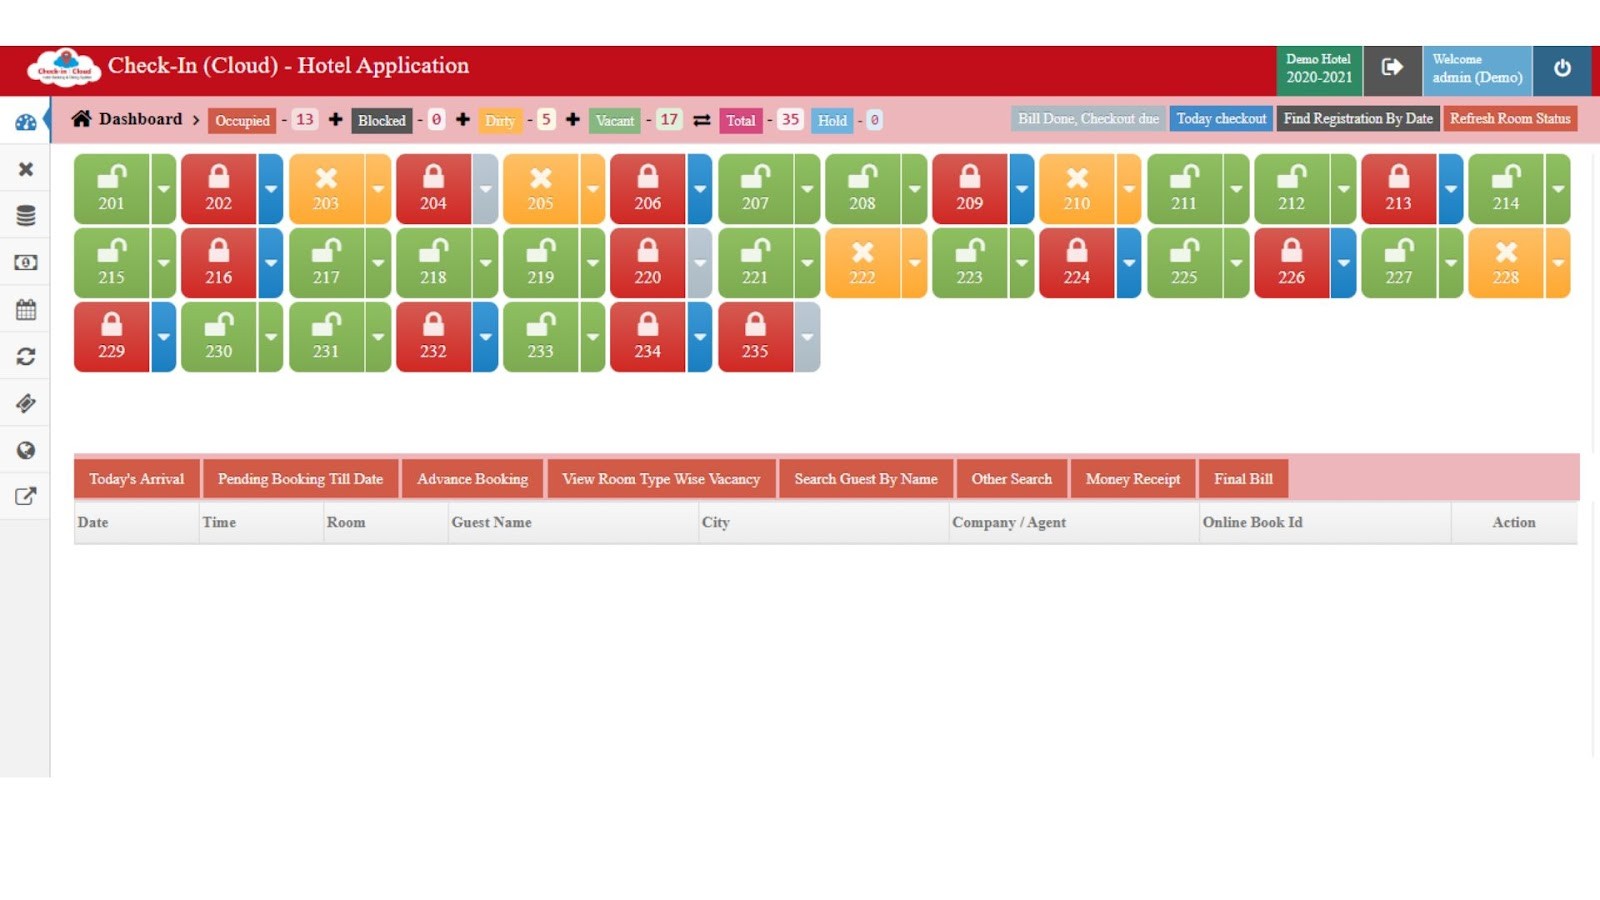Open the Money Receipt tab
Image resolution: width=1600 pixels, height=900 pixels.
click(1133, 478)
